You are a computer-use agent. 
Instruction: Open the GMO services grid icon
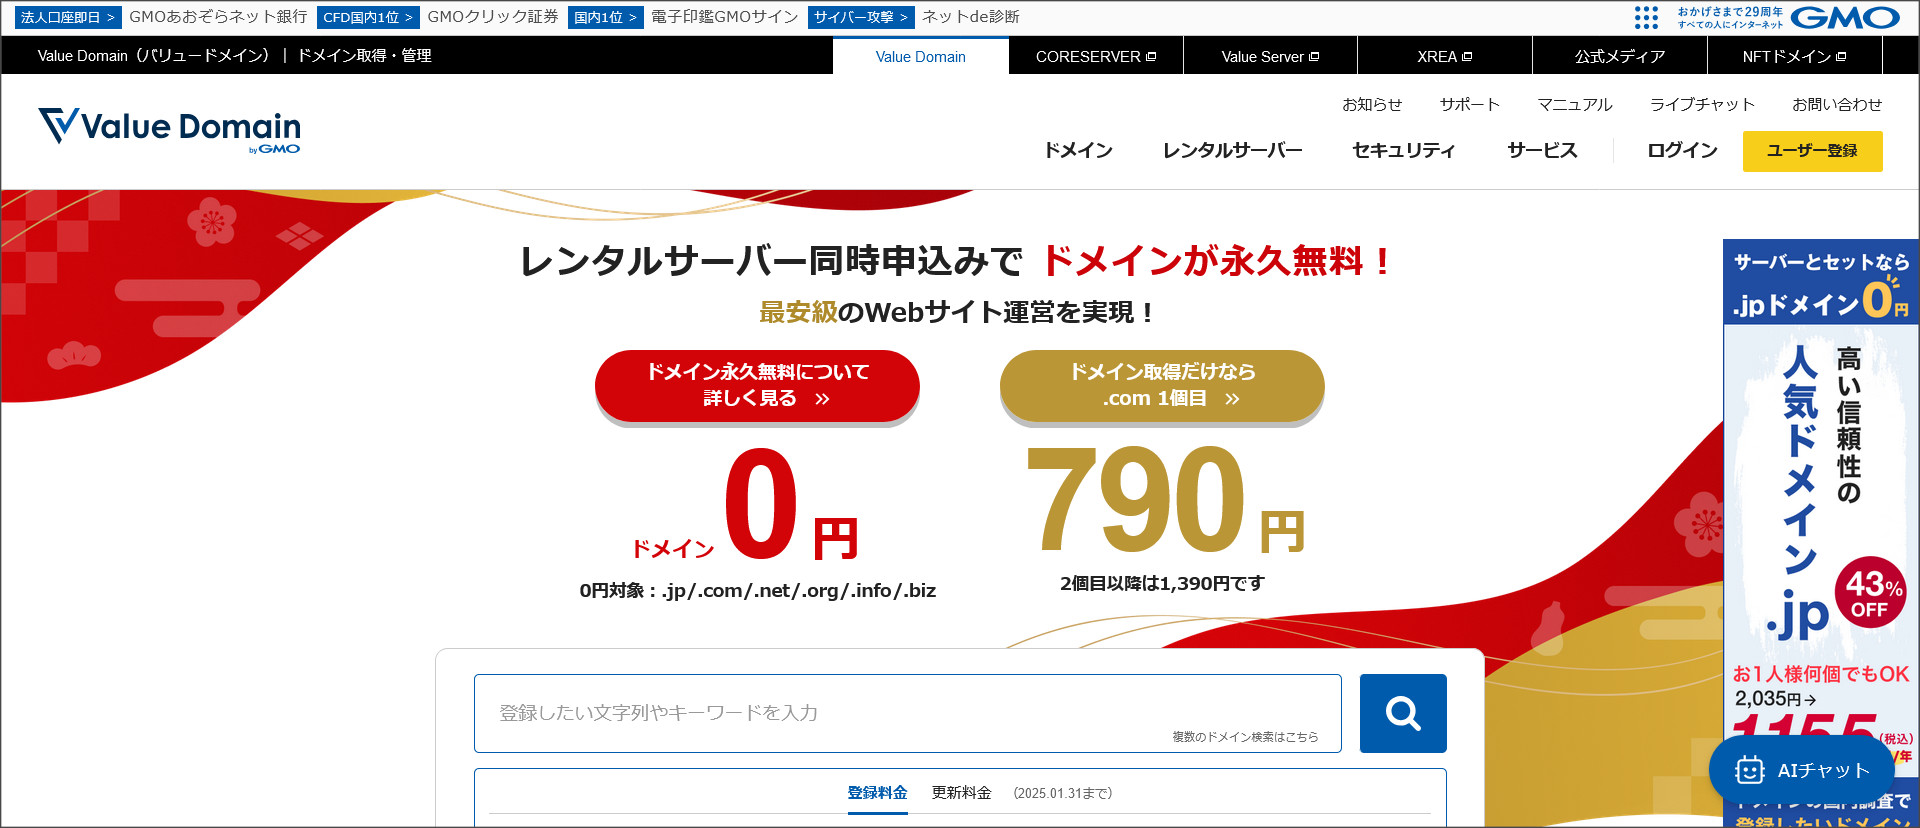[1646, 17]
